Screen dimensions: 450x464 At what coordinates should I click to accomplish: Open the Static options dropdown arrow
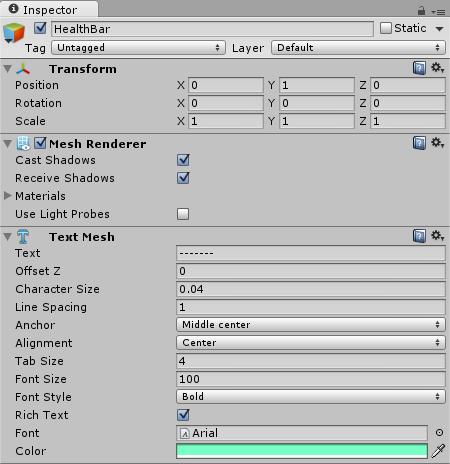[x=439, y=29]
